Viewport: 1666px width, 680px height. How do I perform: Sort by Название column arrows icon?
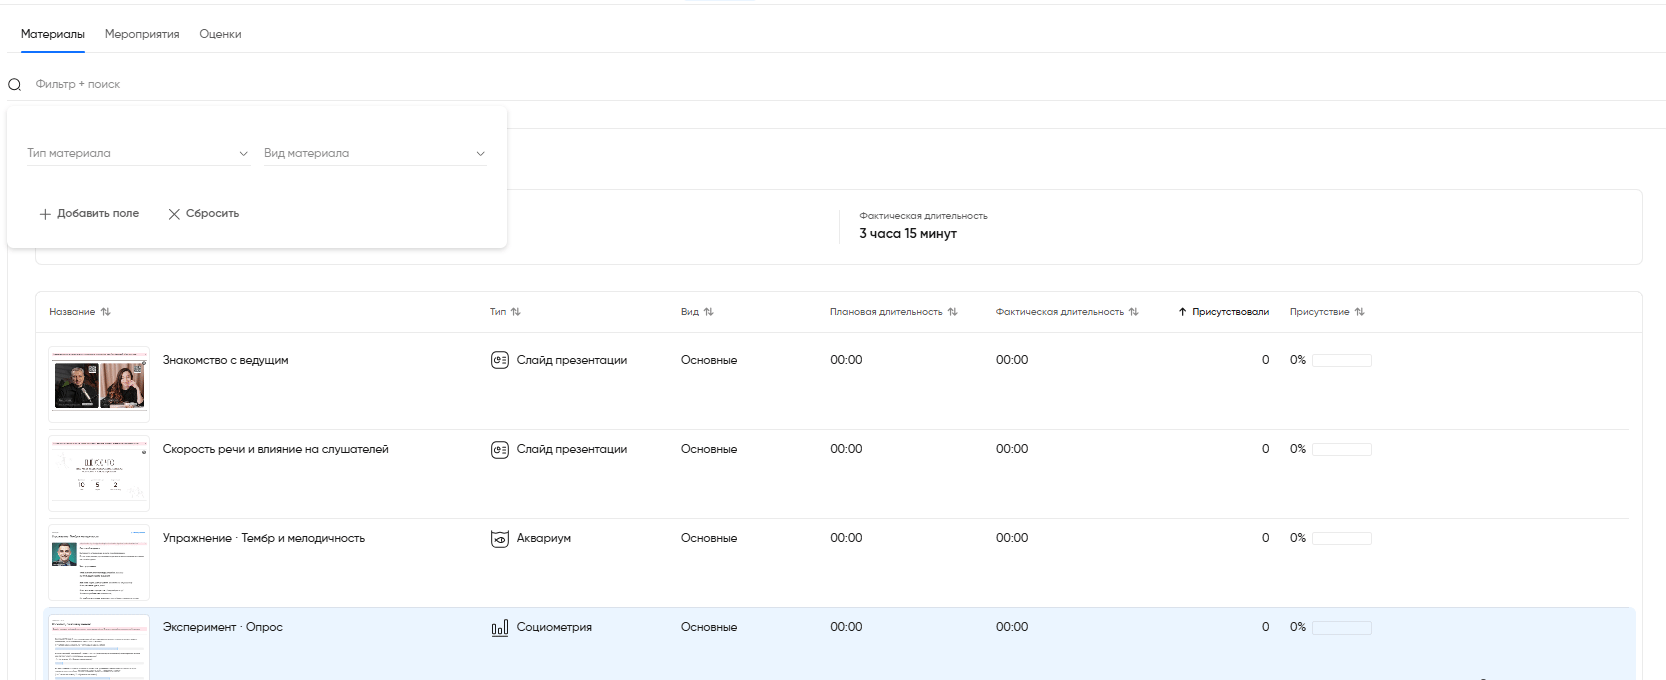[x=106, y=312]
